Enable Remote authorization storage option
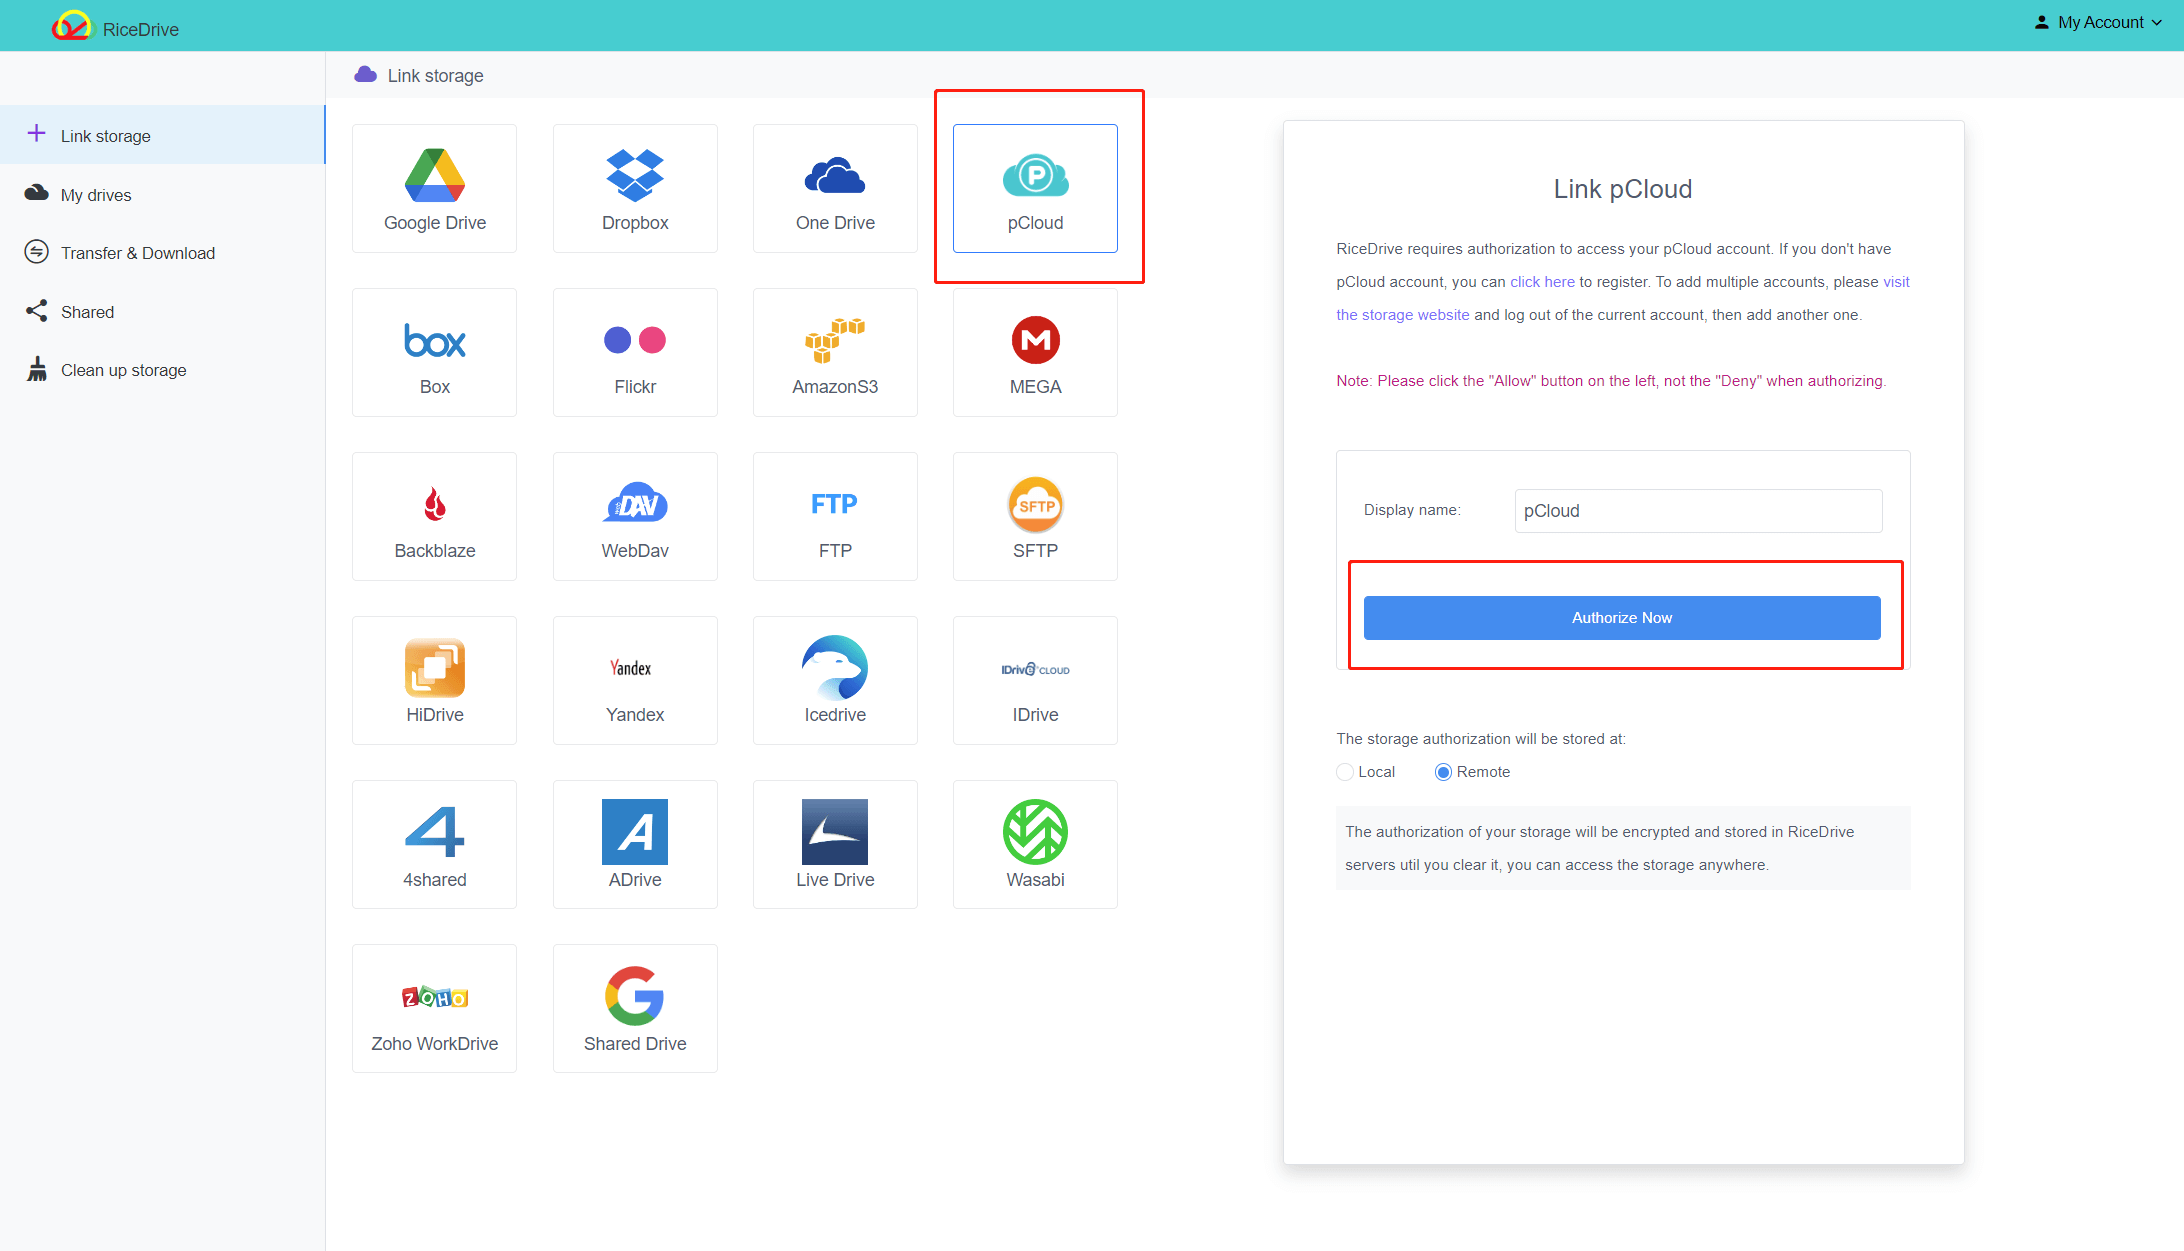The image size is (2184, 1251). [1442, 771]
